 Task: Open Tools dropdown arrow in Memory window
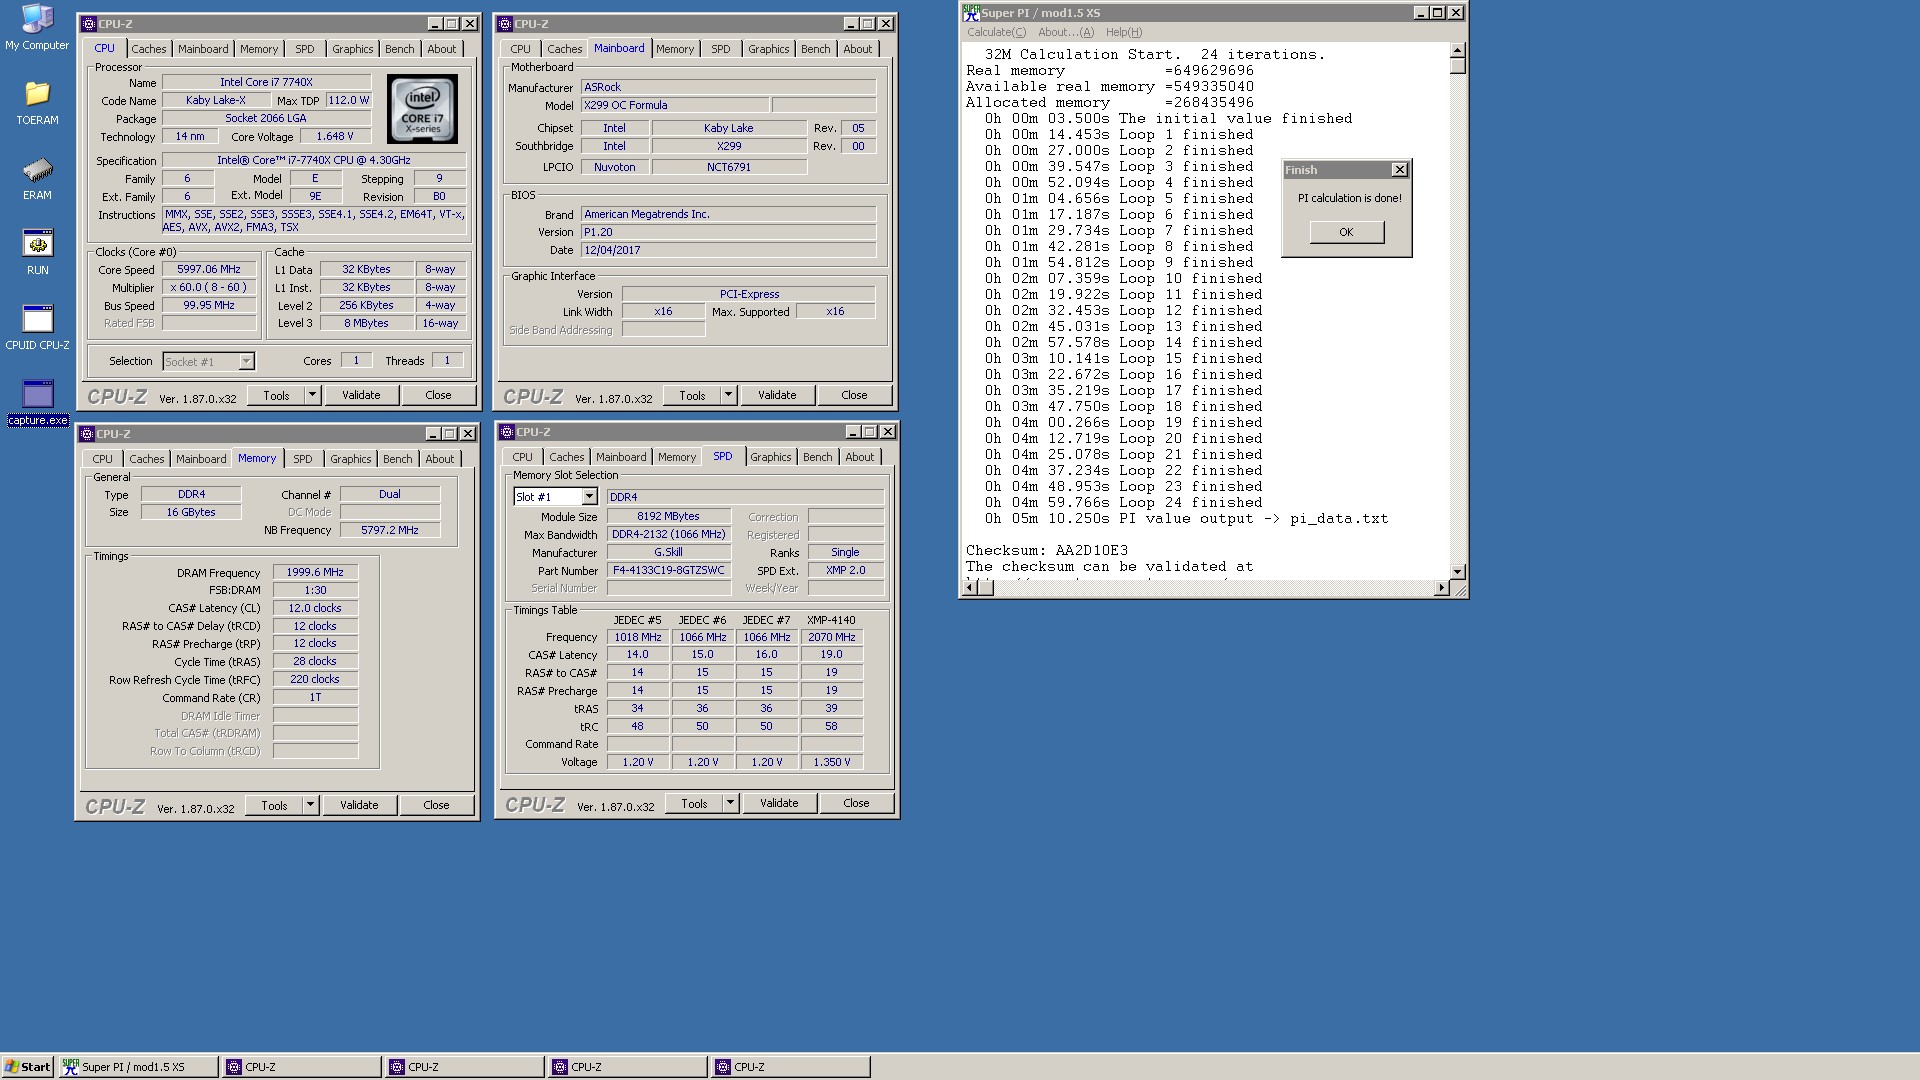pos(310,805)
